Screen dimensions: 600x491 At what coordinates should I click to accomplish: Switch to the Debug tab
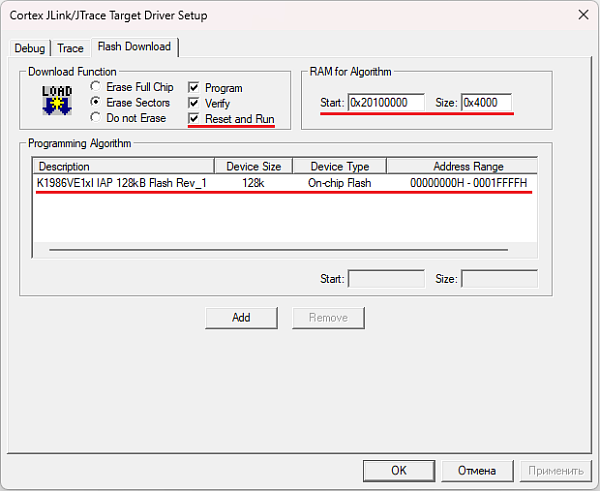pos(30,48)
